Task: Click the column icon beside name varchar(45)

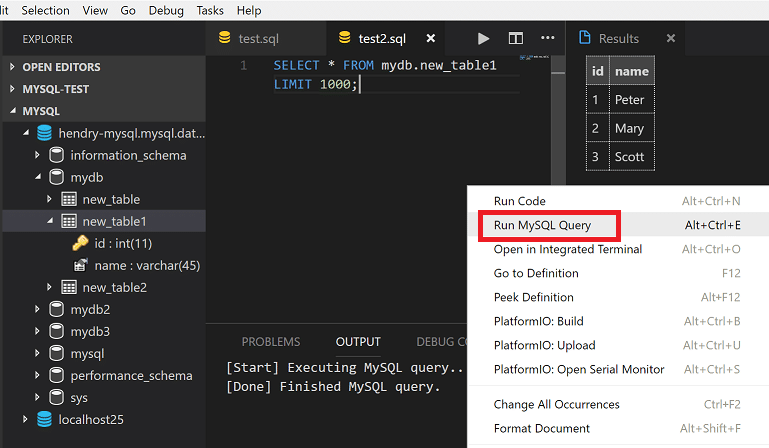Action: pos(80,265)
